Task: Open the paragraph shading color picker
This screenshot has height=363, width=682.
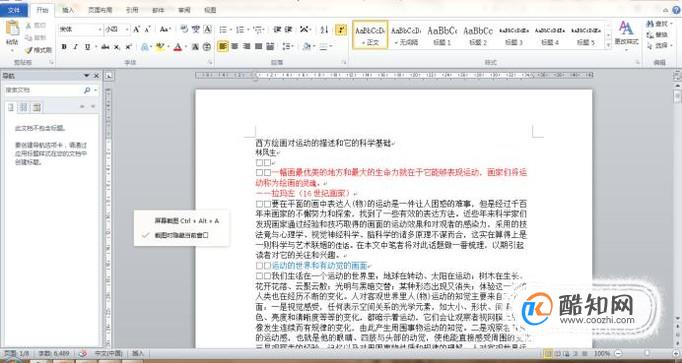Action: pos(314,46)
